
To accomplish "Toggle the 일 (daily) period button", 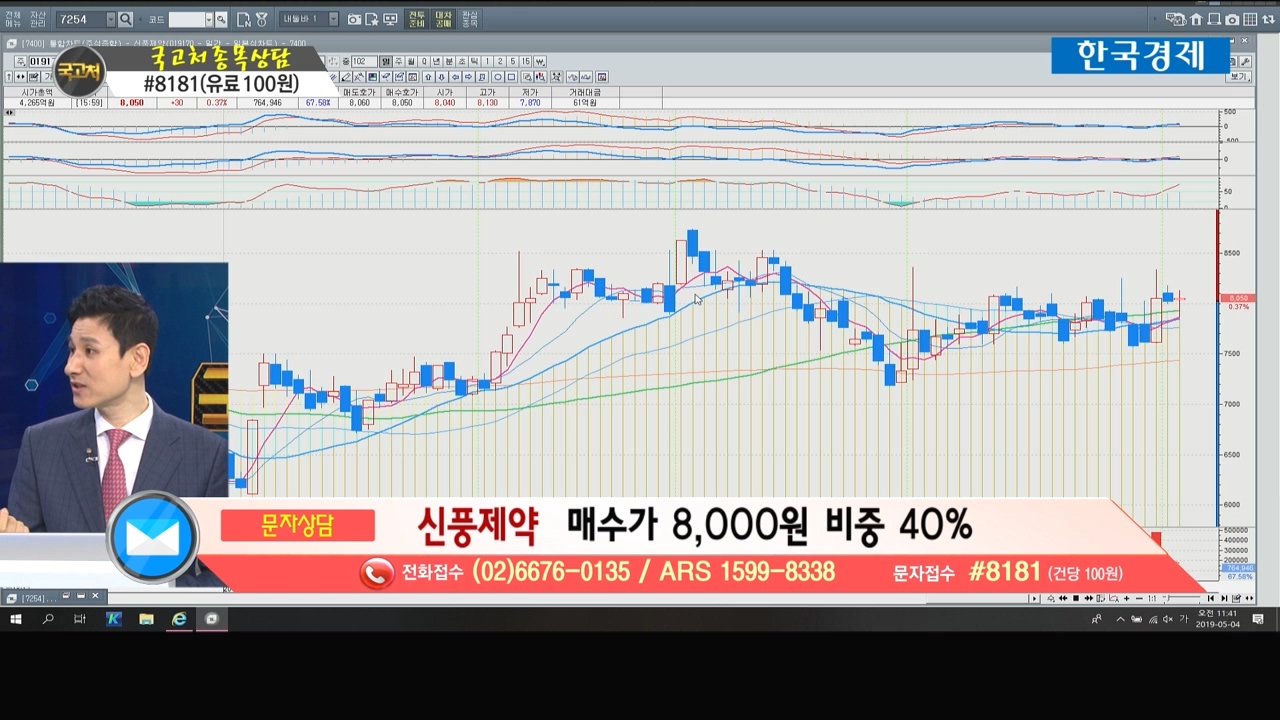I will [385, 62].
